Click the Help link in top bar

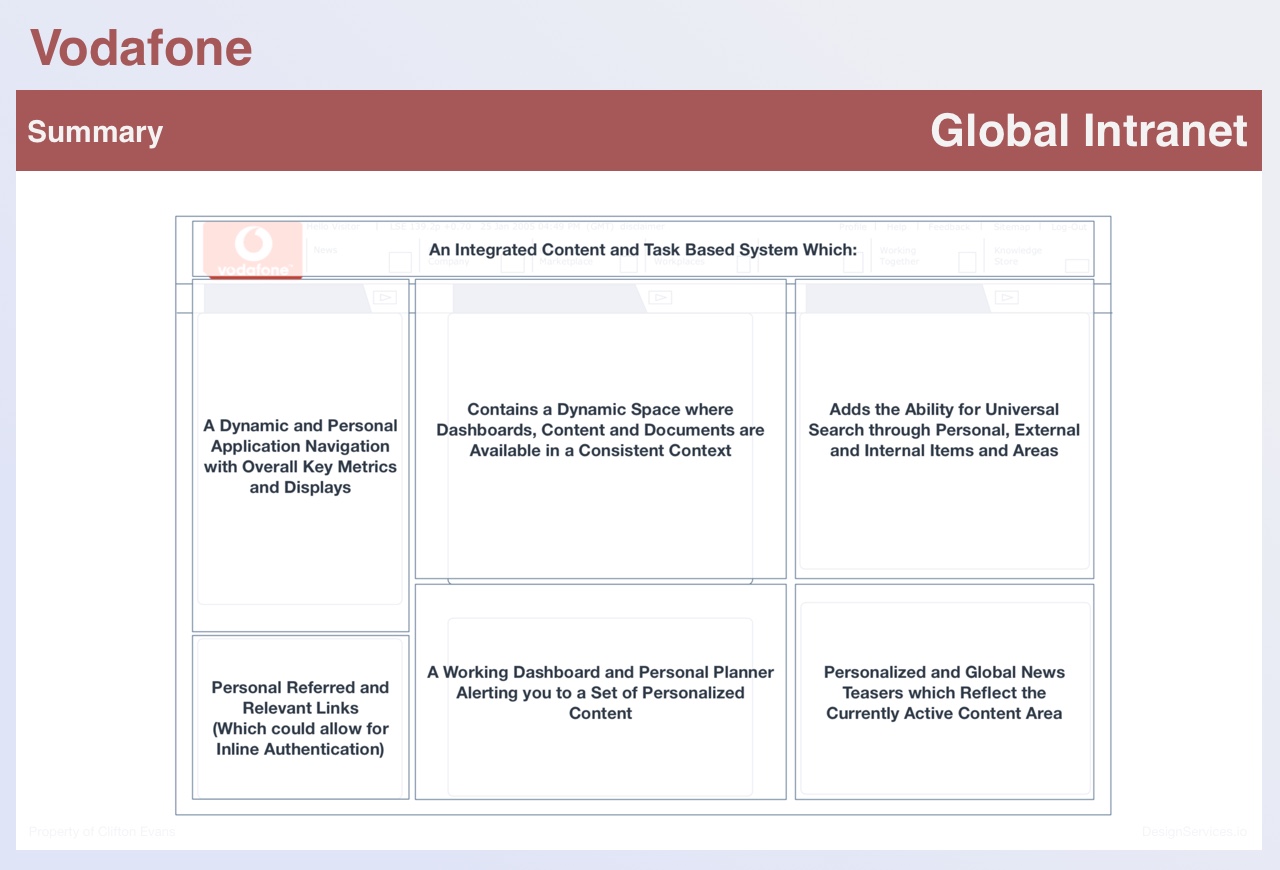[x=896, y=227]
